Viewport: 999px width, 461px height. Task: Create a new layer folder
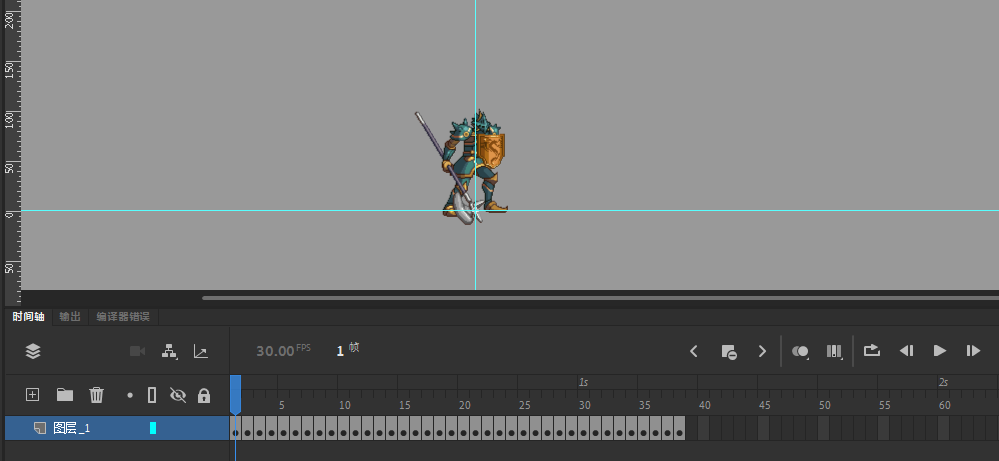point(65,395)
